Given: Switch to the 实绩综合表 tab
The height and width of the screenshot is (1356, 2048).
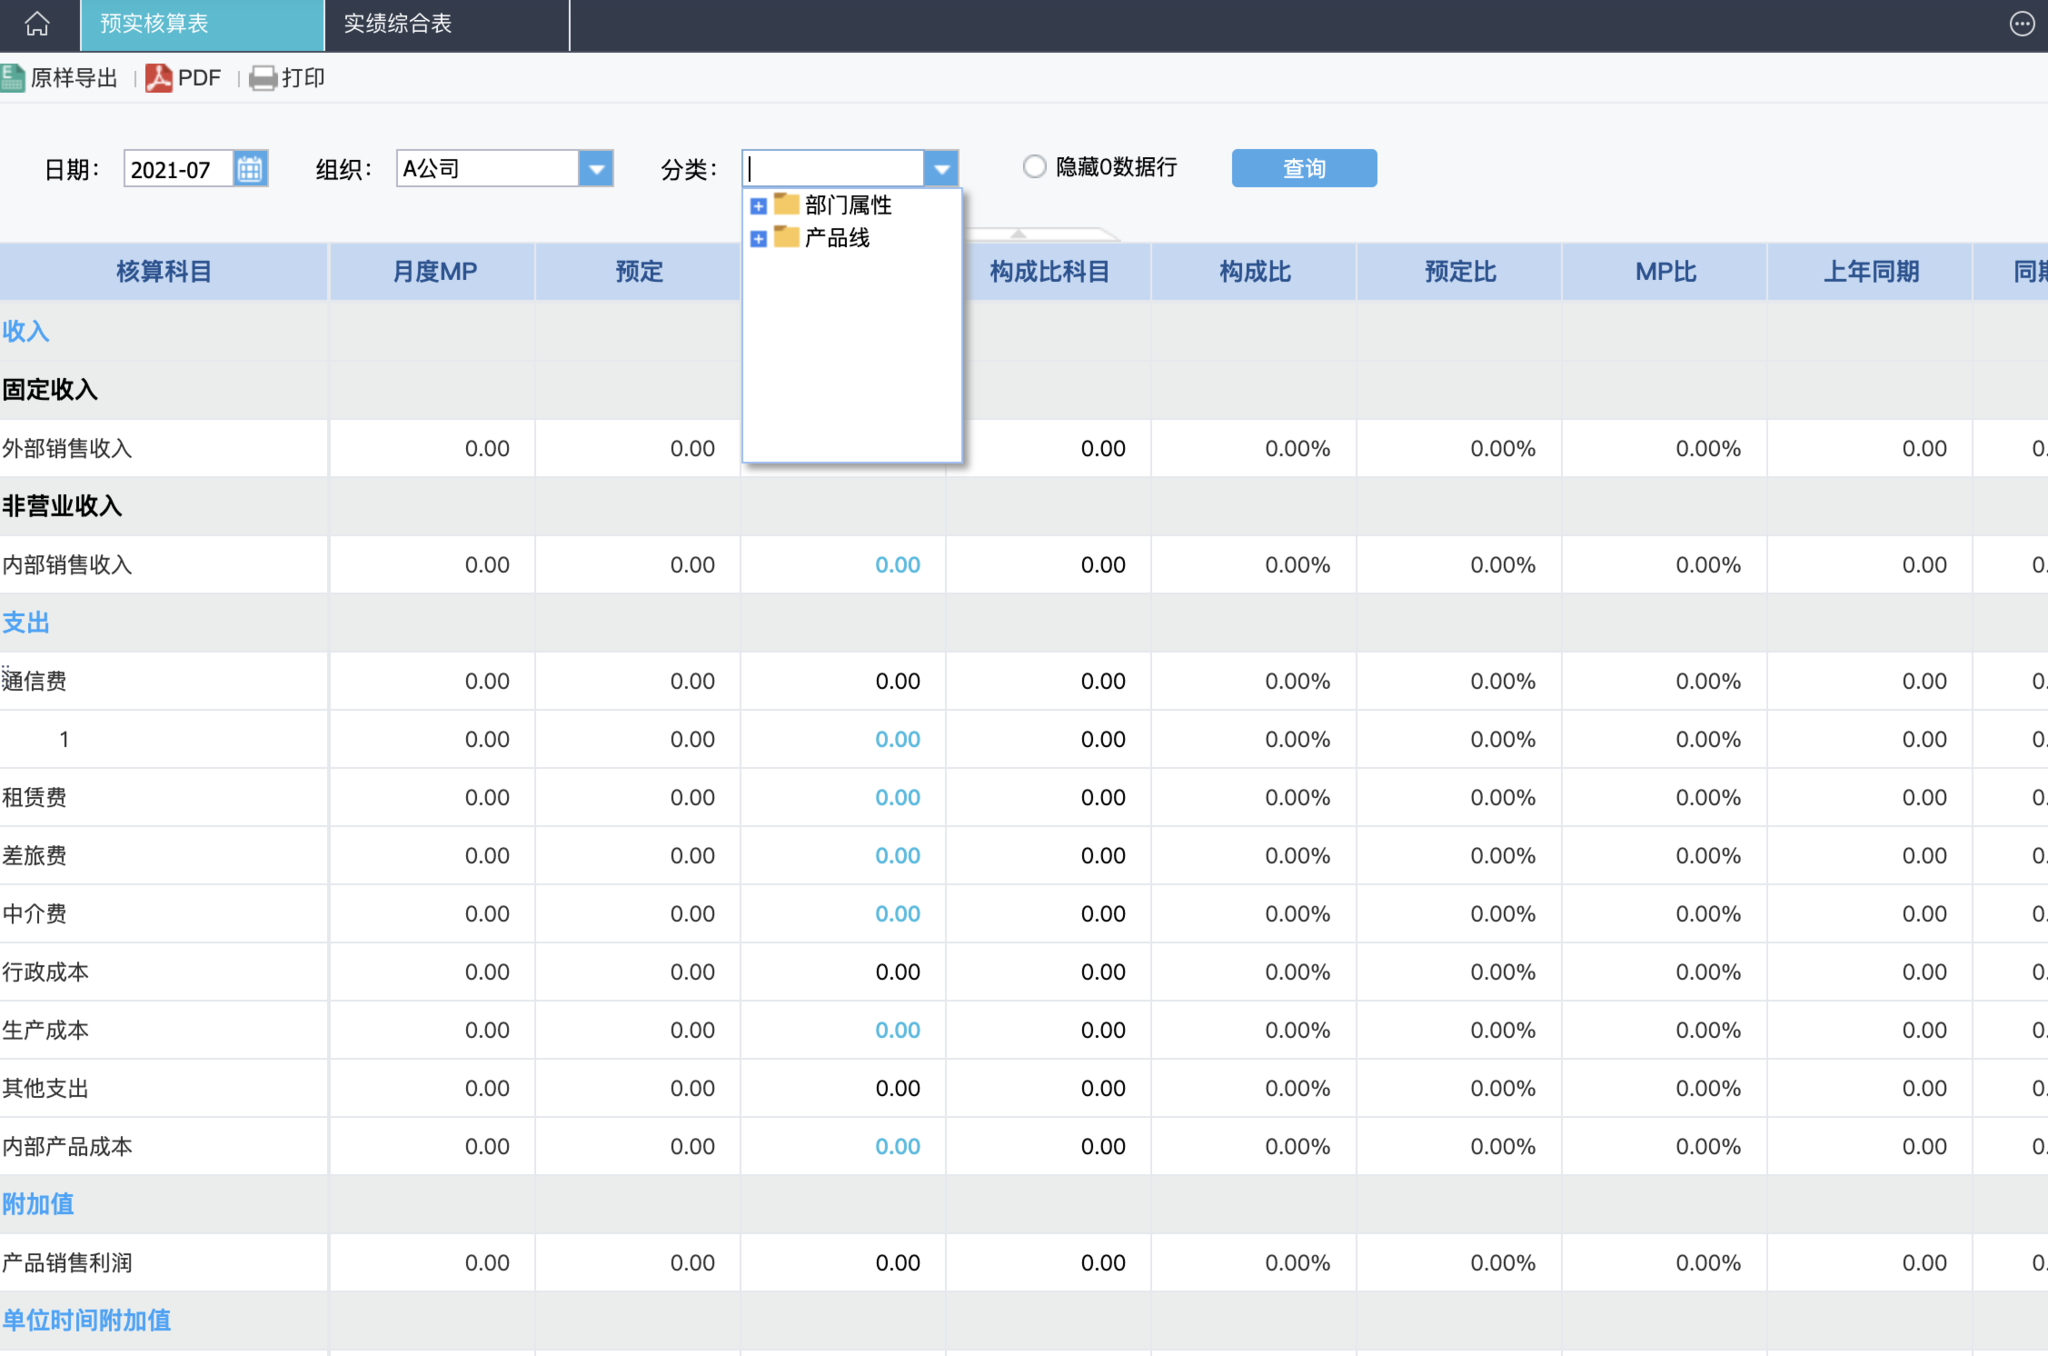Looking at the screenshot, I should (x=398, y=24).
